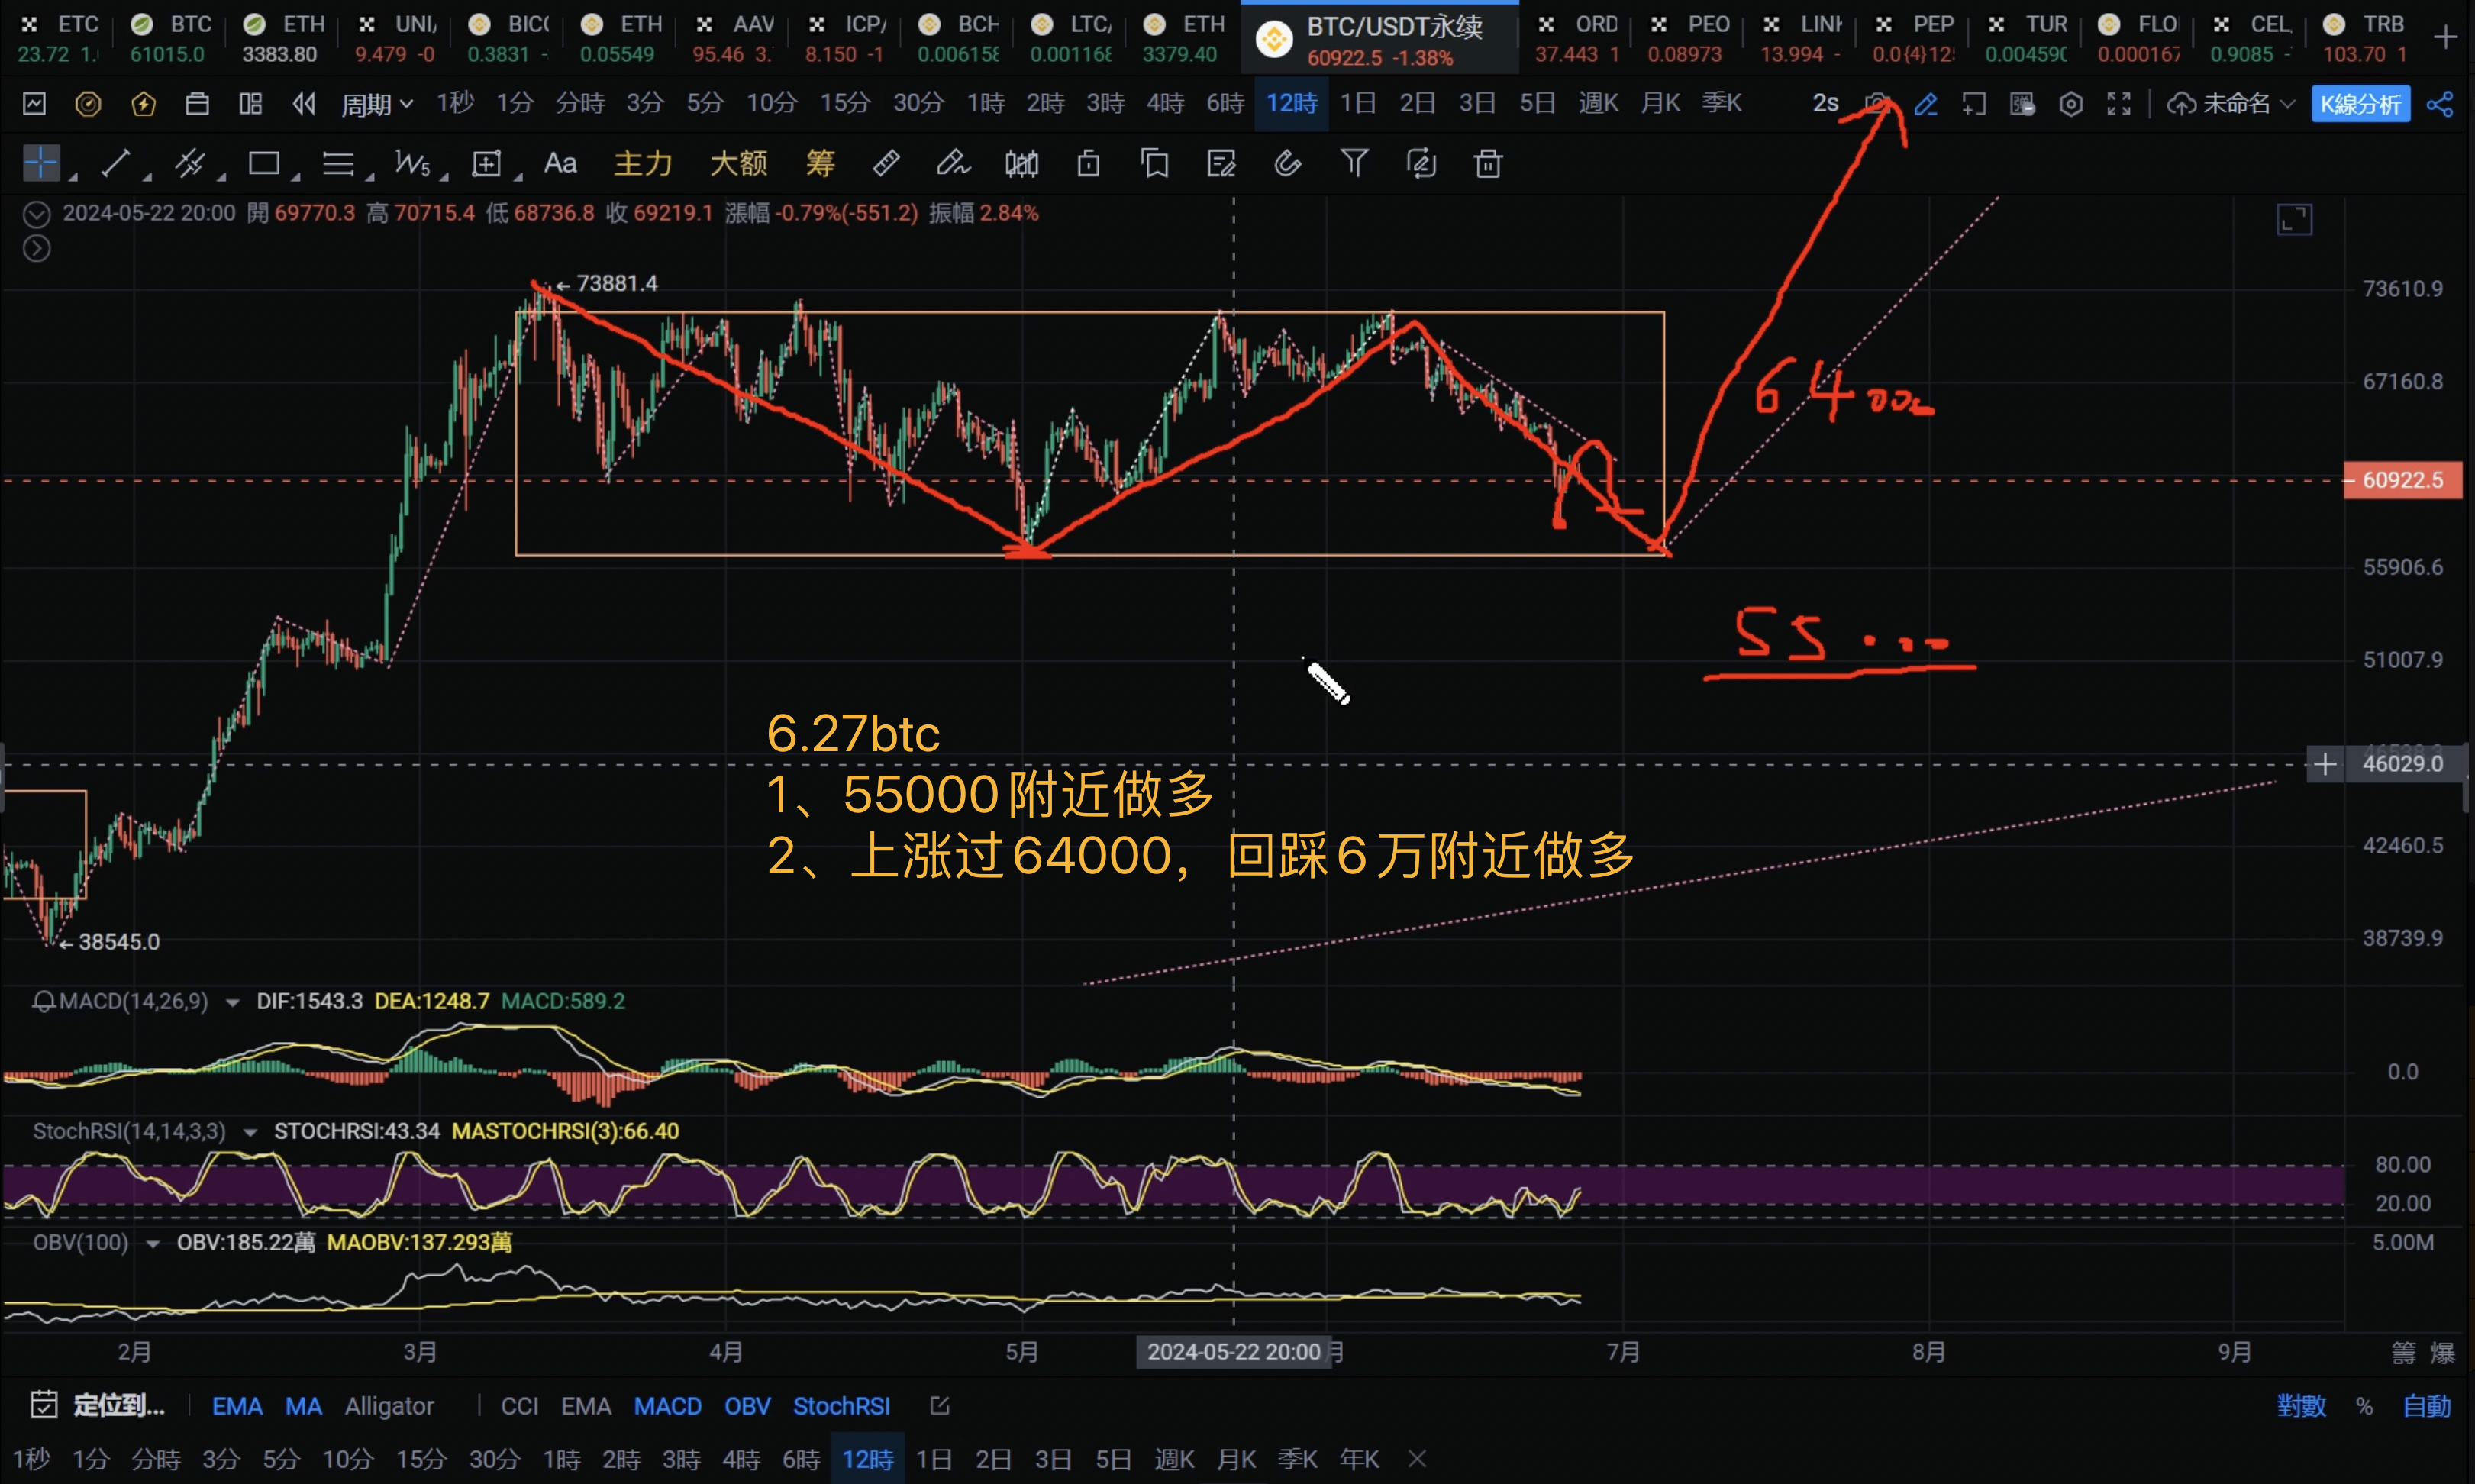The width and height of the screenshot is (2475, 1484).
Task: Open the drawings filter funnel icon
Action: [1354, 163]
